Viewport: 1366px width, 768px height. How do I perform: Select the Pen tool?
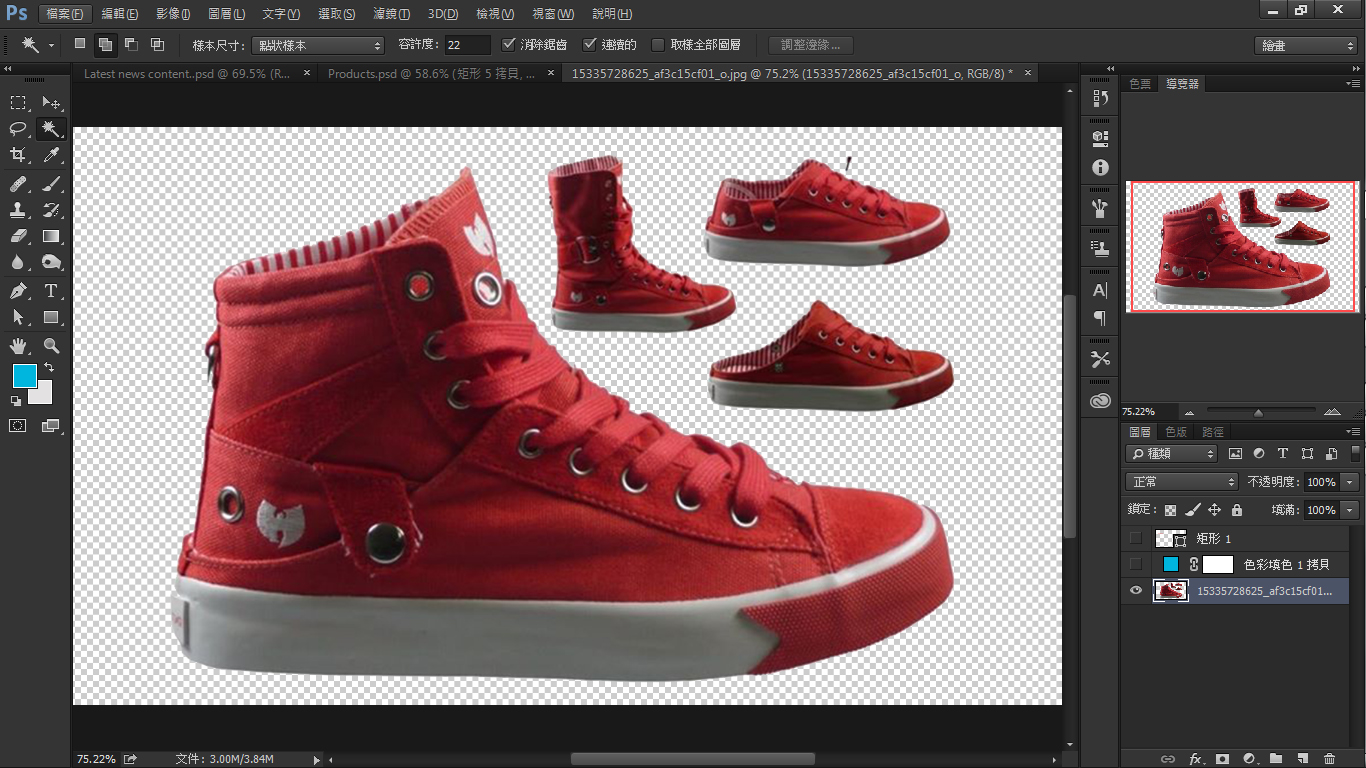tap(18, 291)
